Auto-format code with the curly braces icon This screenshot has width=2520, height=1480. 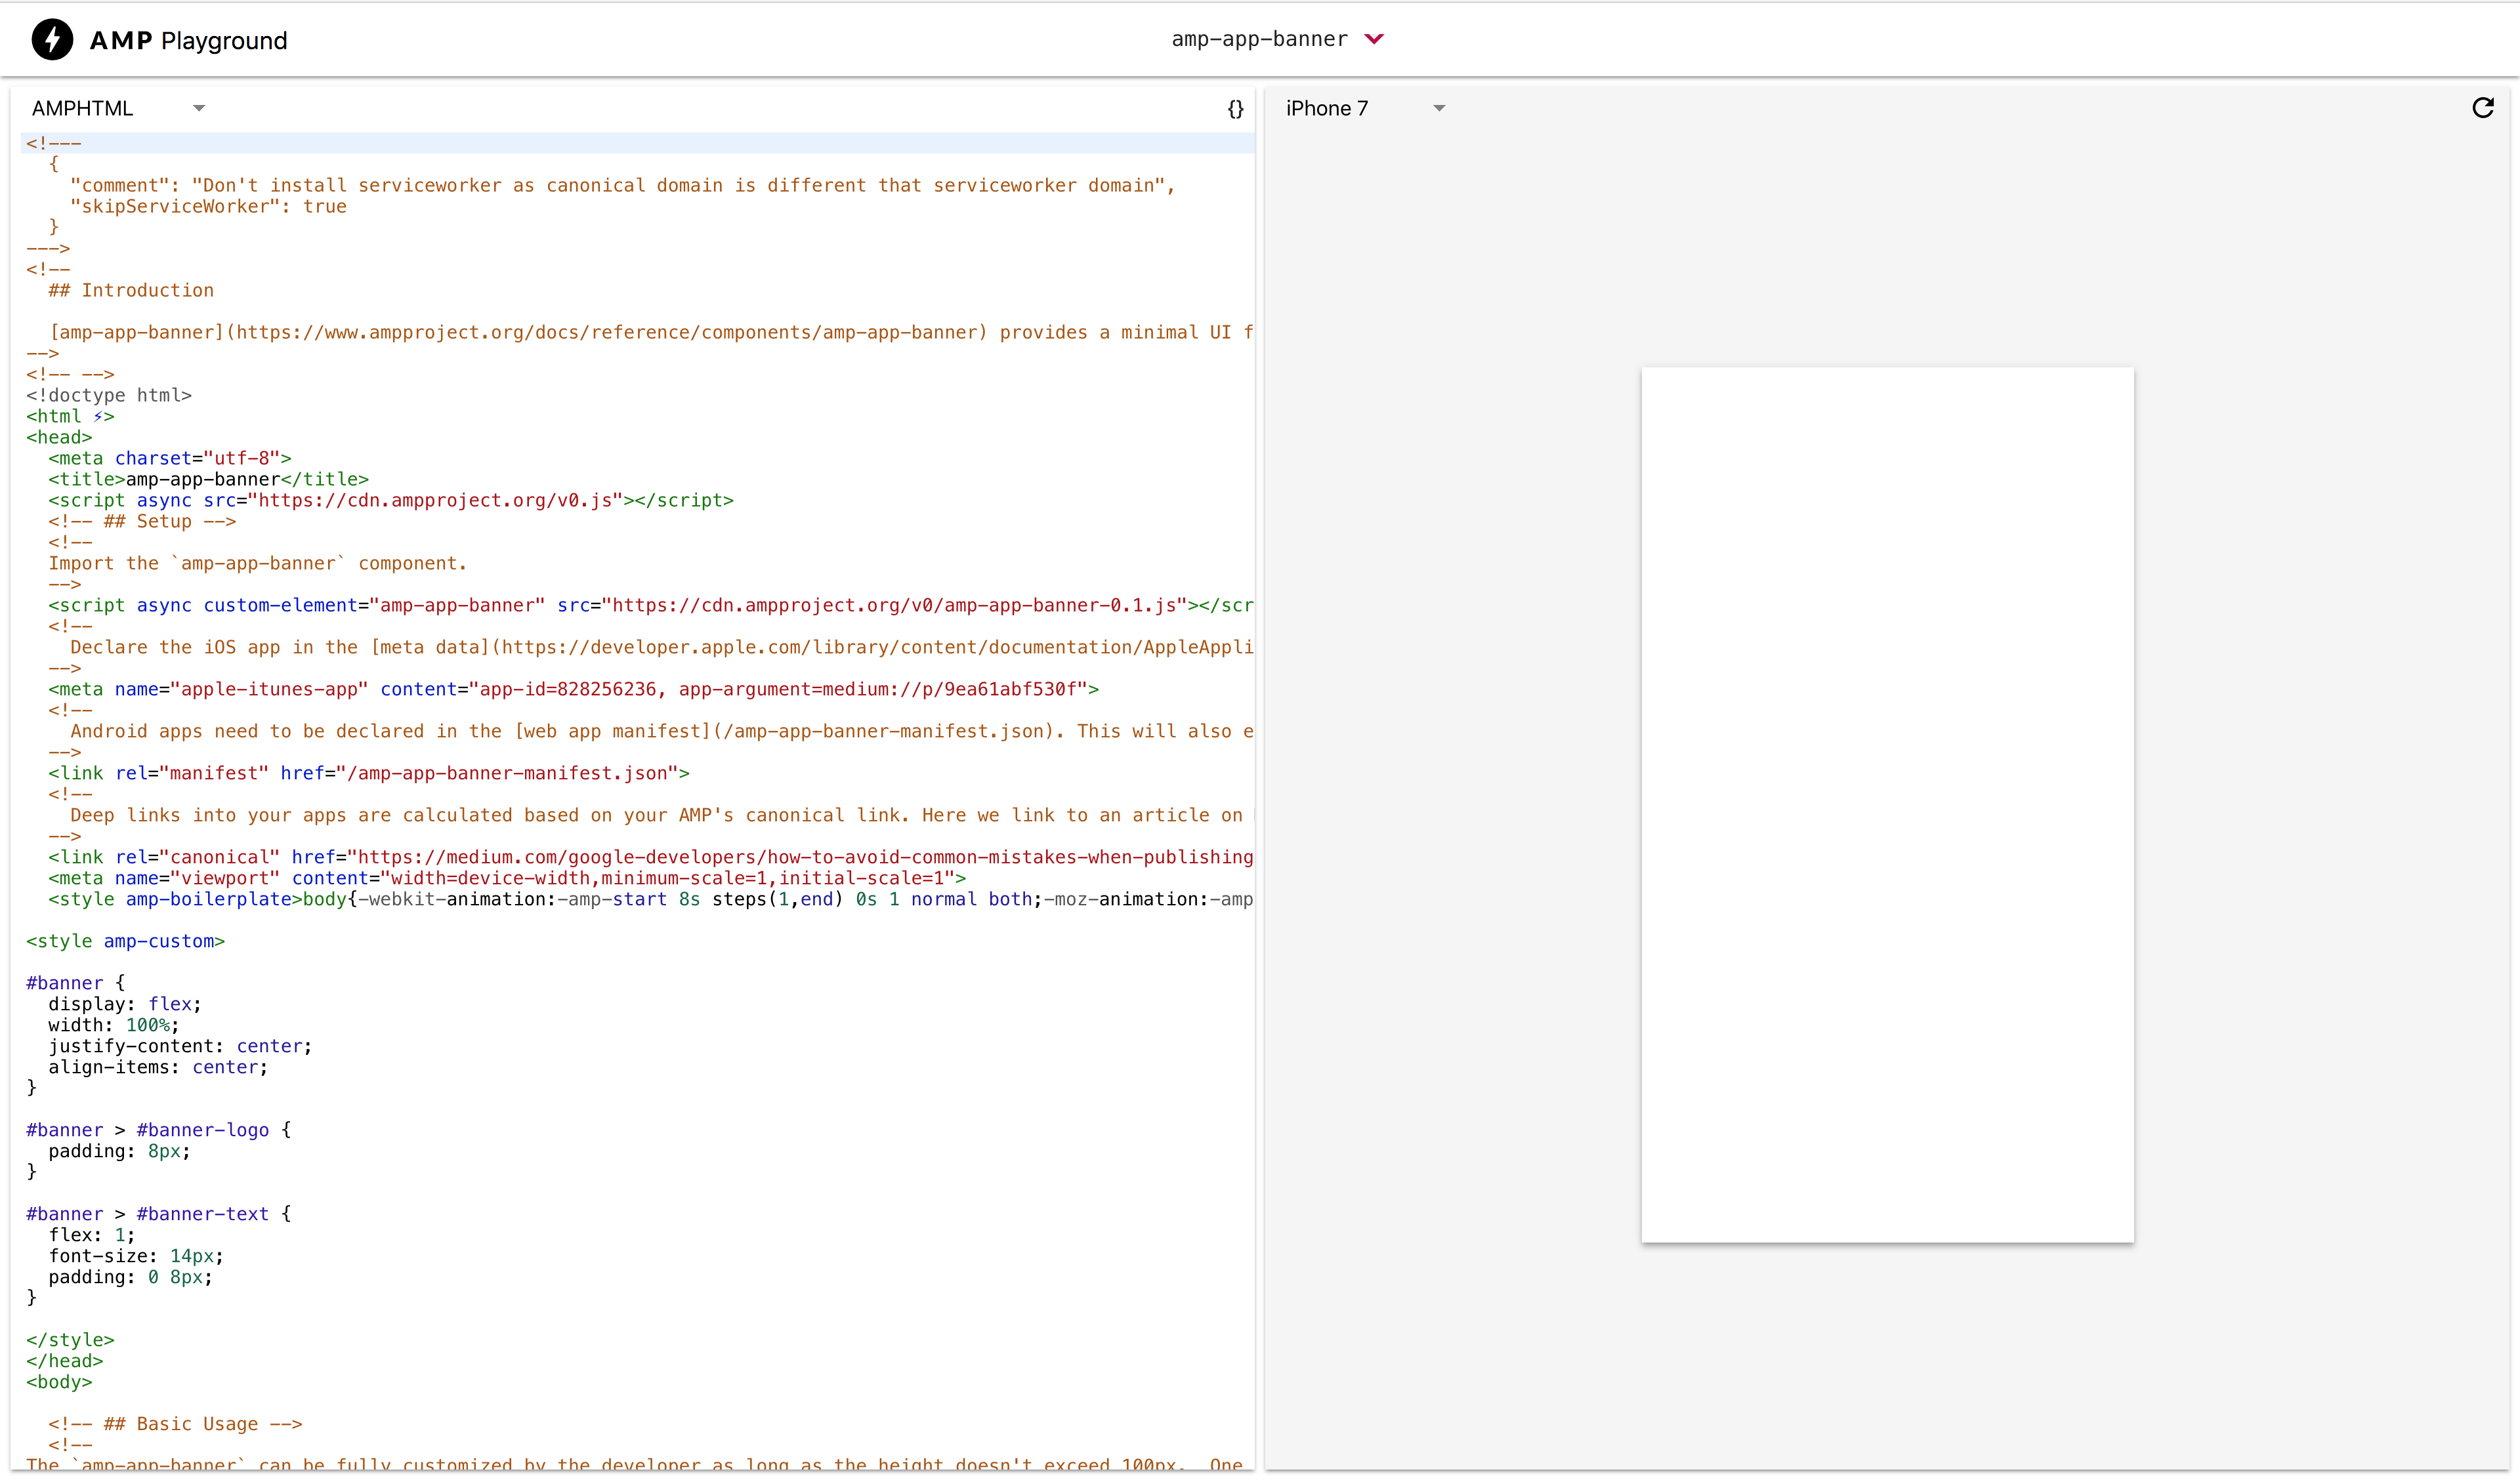1236,110
